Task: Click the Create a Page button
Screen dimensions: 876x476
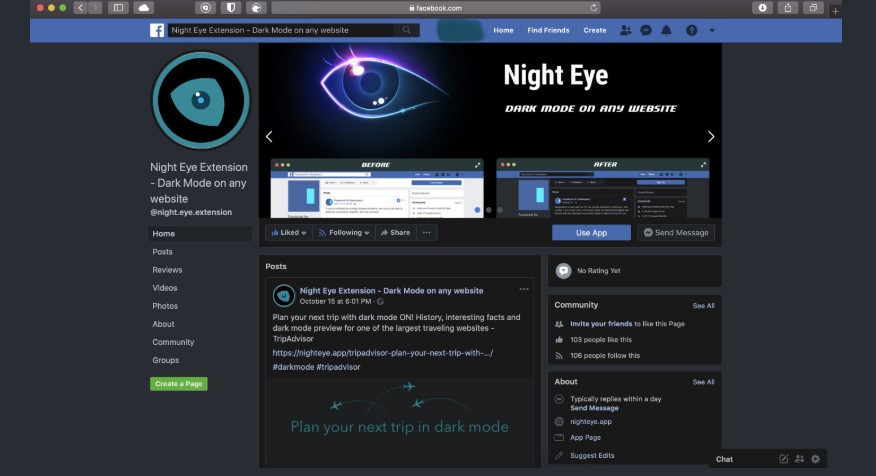Action: click(179, 384)
